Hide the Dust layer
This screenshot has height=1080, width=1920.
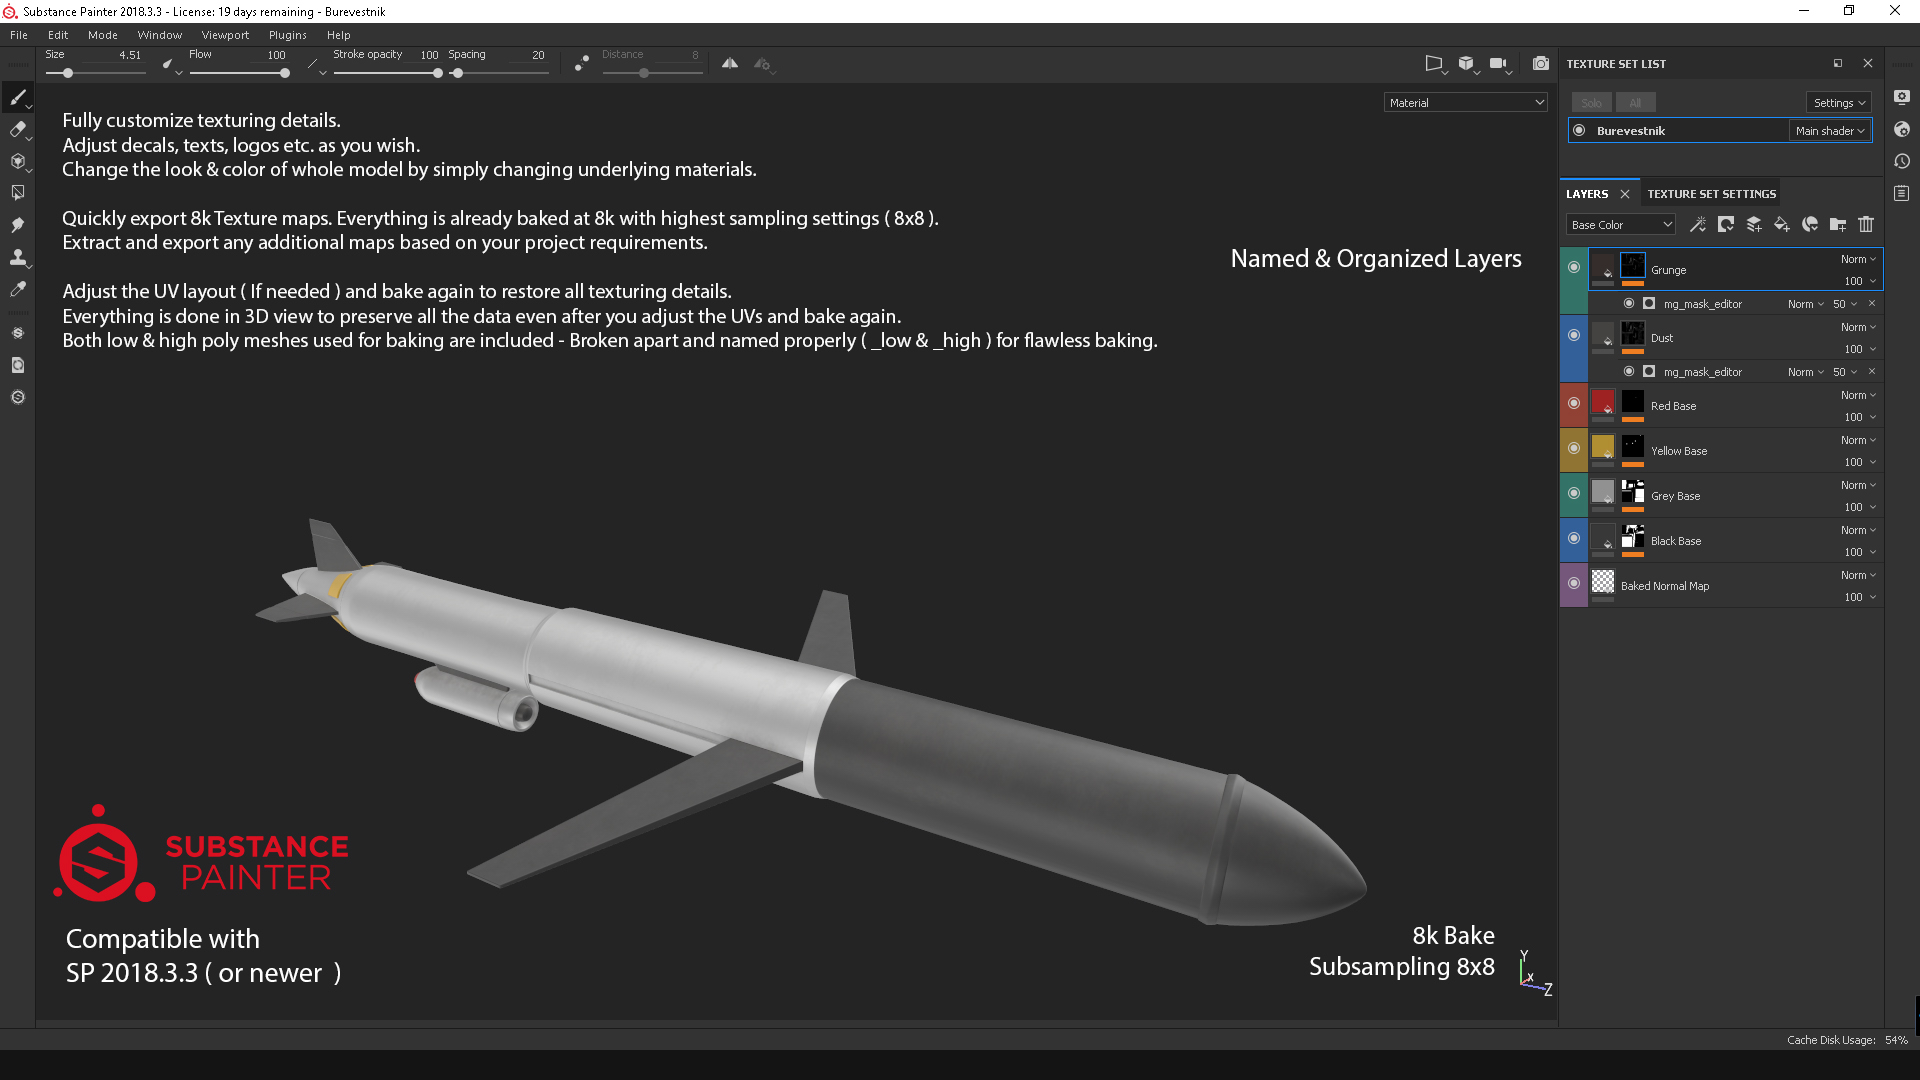(x=1573, y=335)
